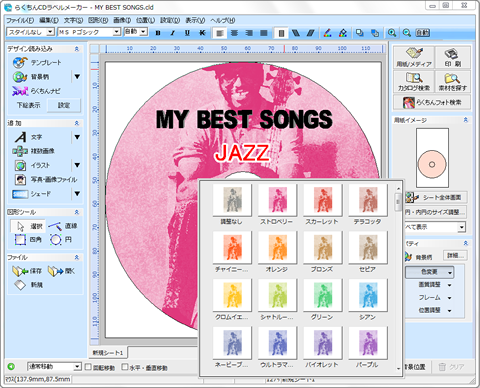Open the ファイル(F) menu
480x388 pixels.
20,20
